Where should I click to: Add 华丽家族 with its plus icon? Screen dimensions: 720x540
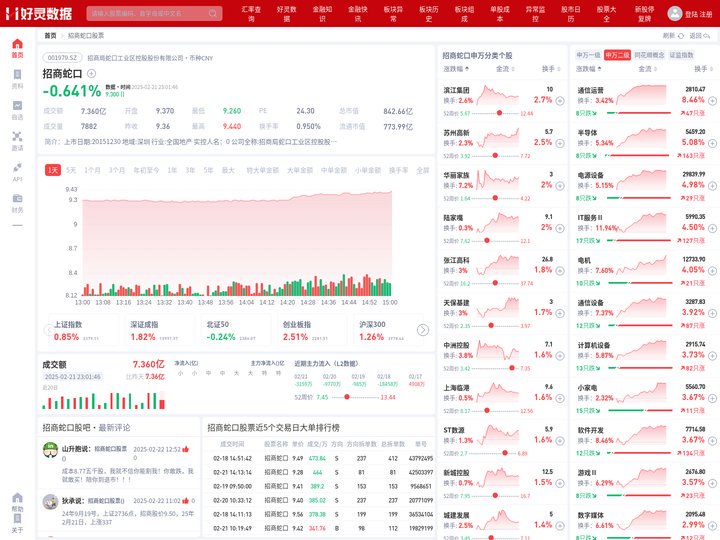click(560, 186)
